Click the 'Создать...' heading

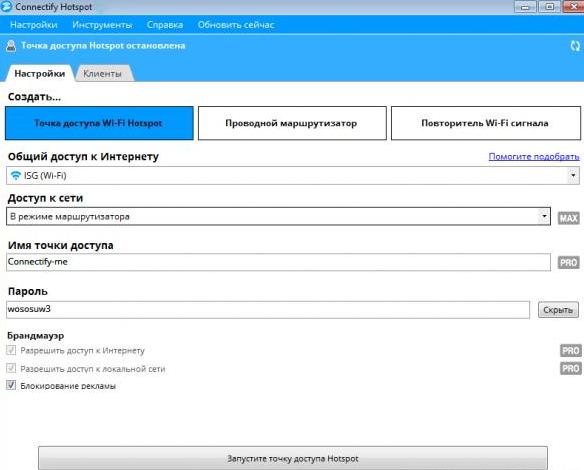coord(34,97)
